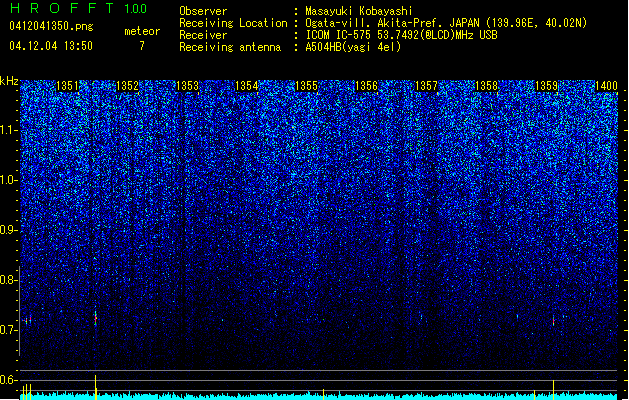Click the 1.0 kHz frequency label

(8, 180)
